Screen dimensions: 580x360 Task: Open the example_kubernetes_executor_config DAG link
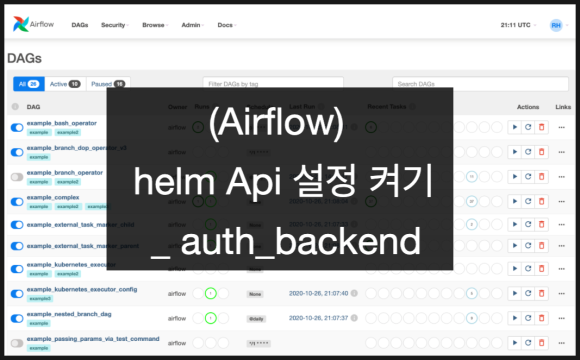point(82,289)
